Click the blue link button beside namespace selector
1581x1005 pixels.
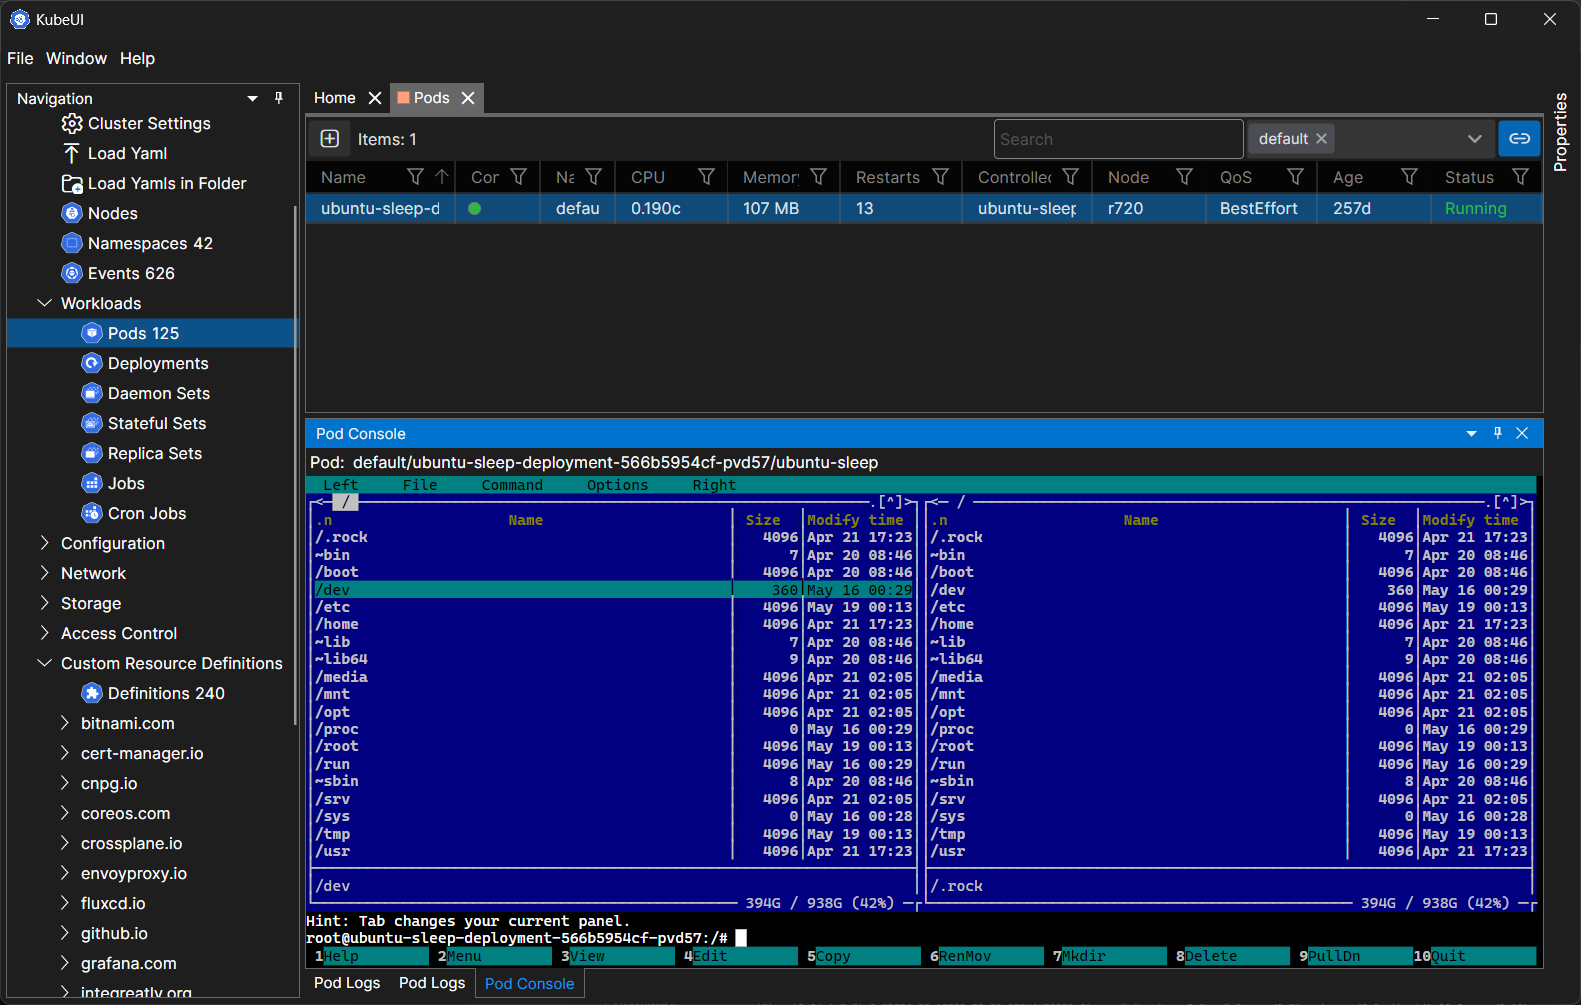click(1519, 139)
